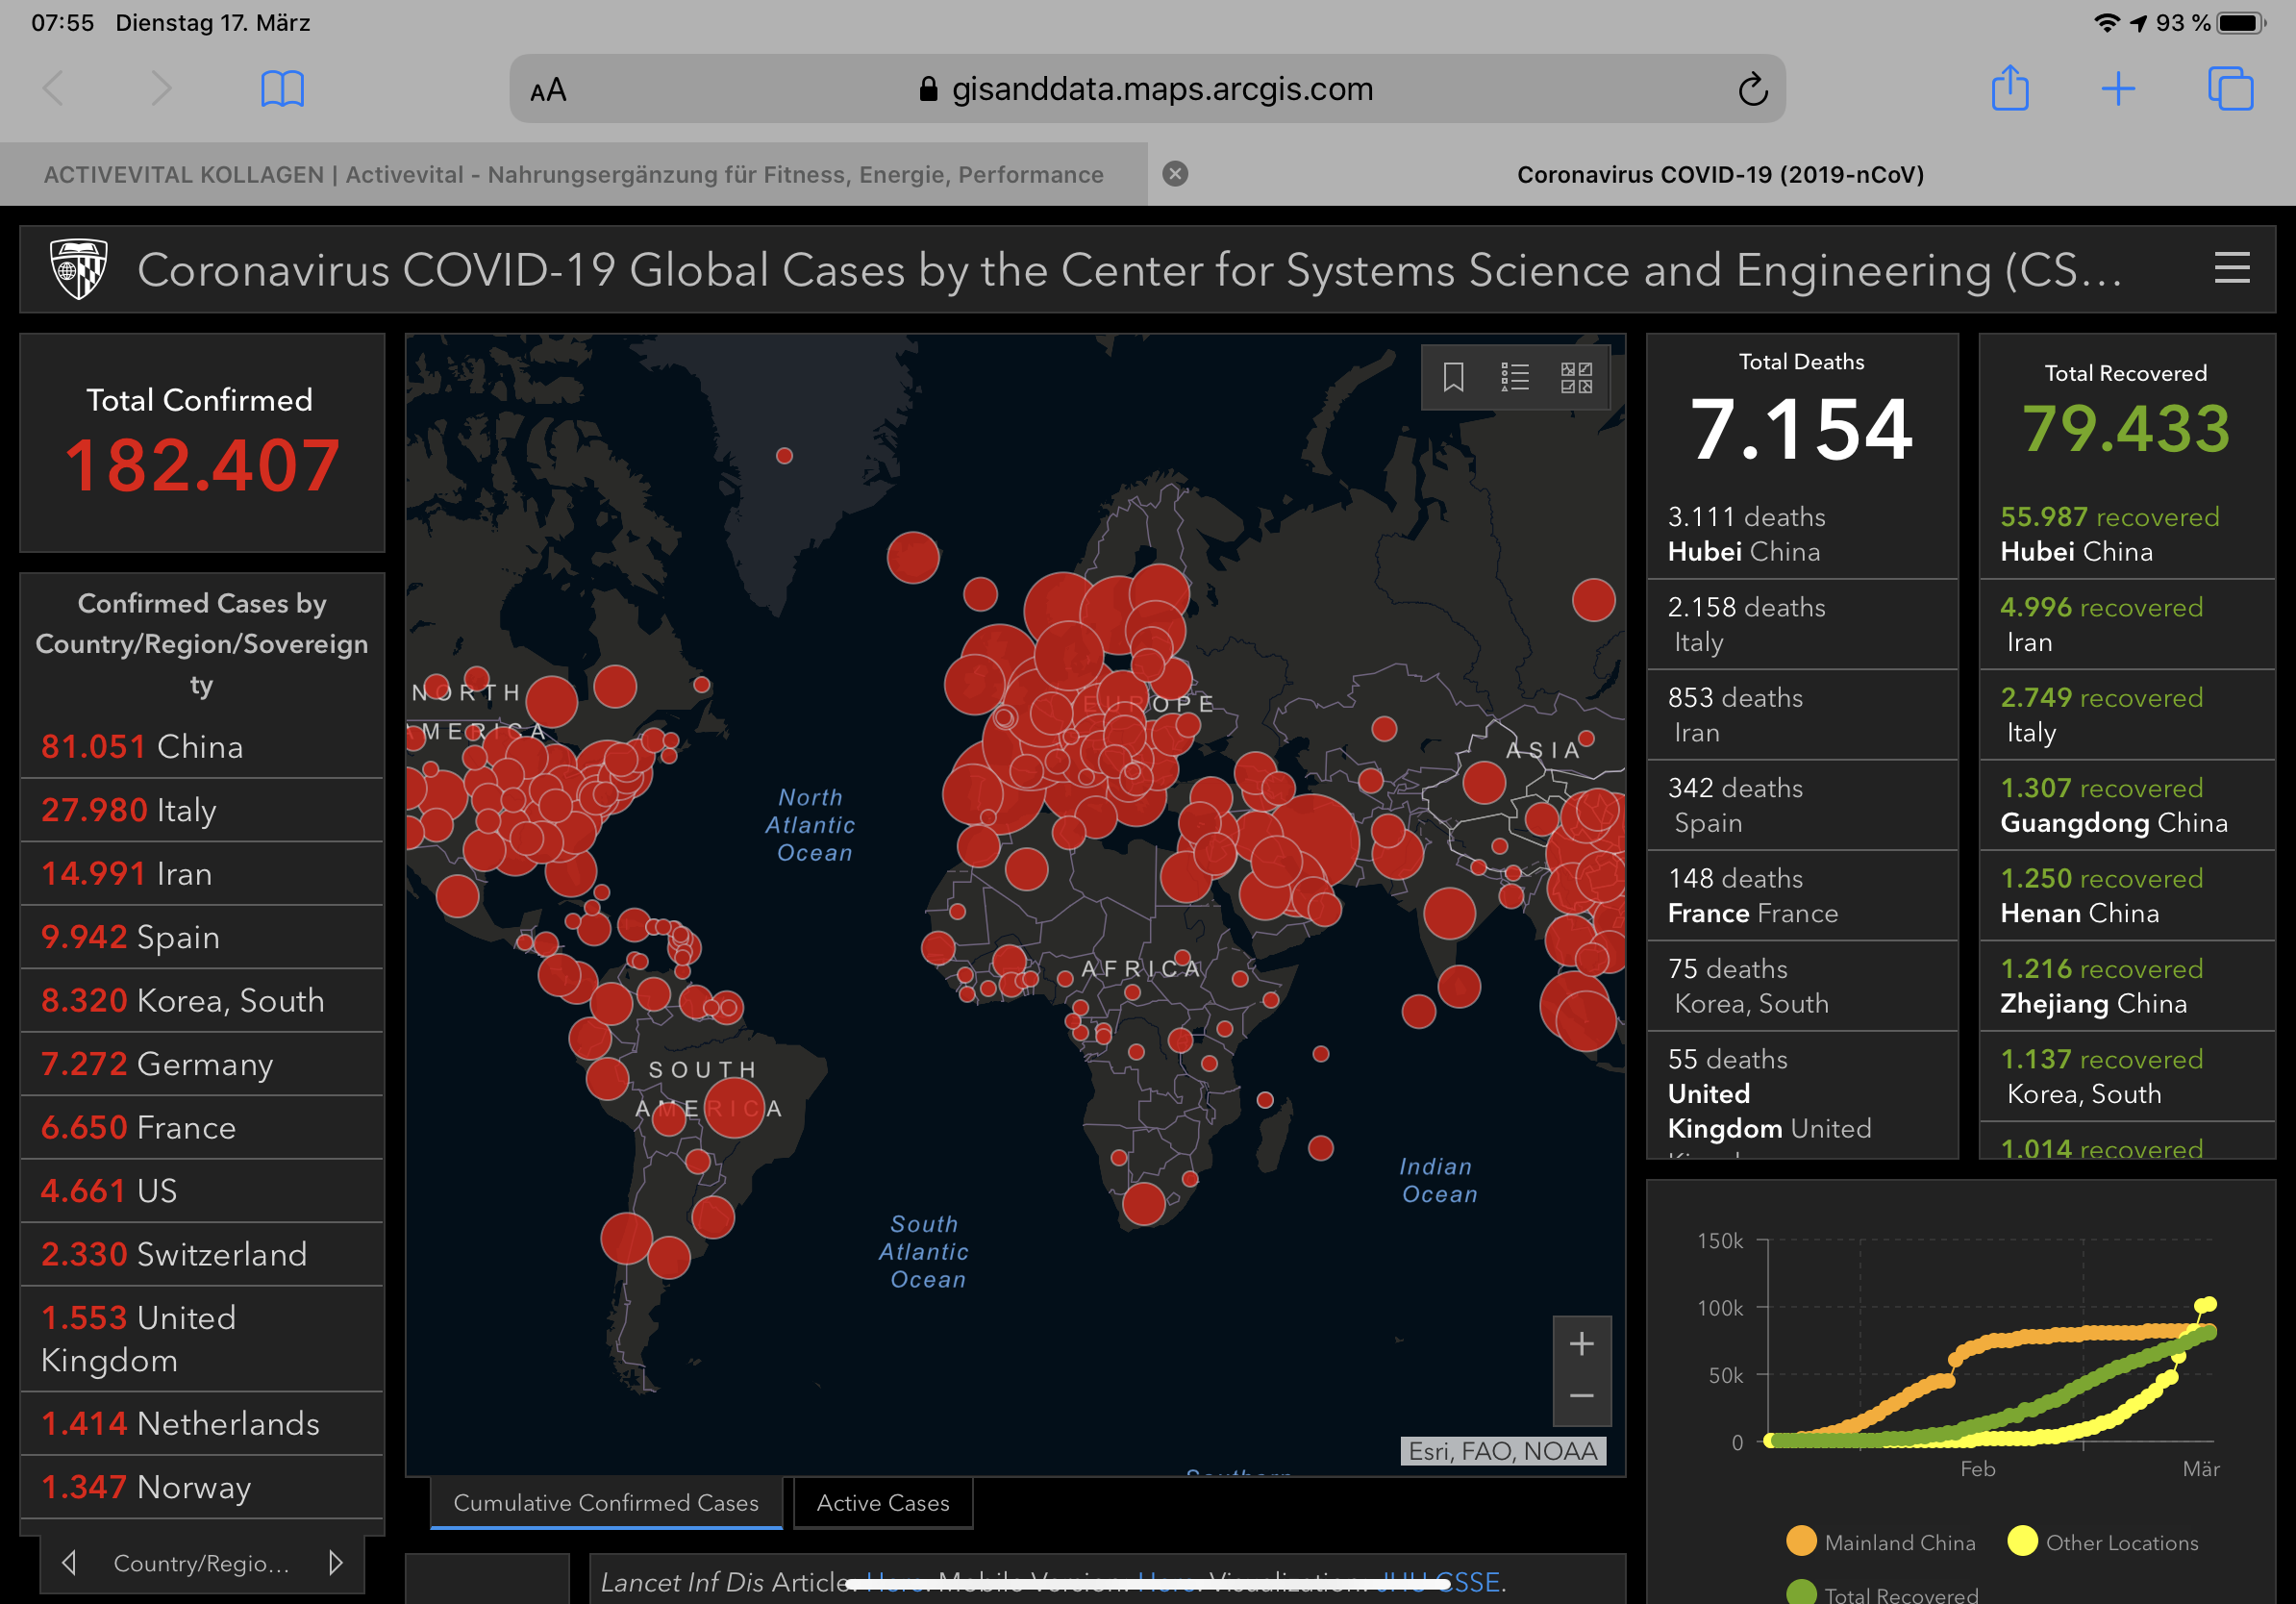Reload the page with the refresh icon

click(x=1752, y=89)
